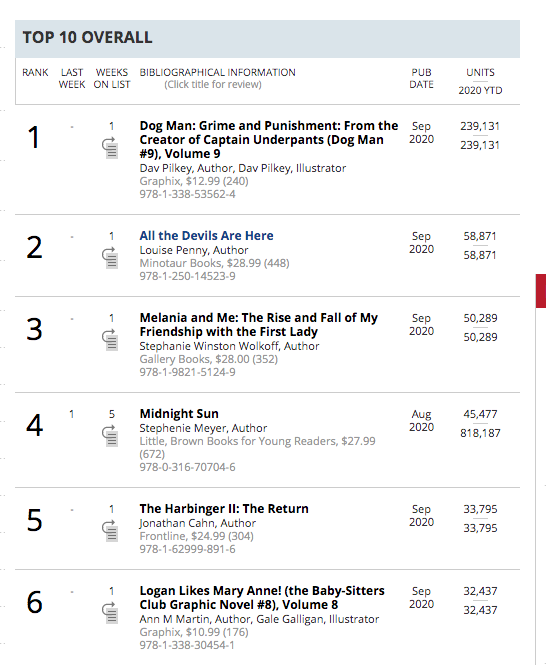The image size is (546, 665).
Task: Click the list icon beside Dog Man
Action: point(110,148)
